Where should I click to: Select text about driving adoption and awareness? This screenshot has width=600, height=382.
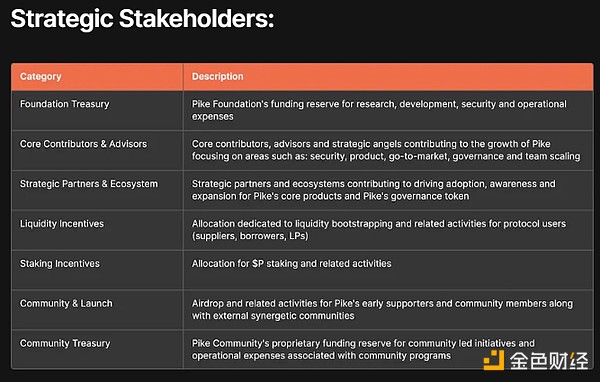tap(373, 190)
